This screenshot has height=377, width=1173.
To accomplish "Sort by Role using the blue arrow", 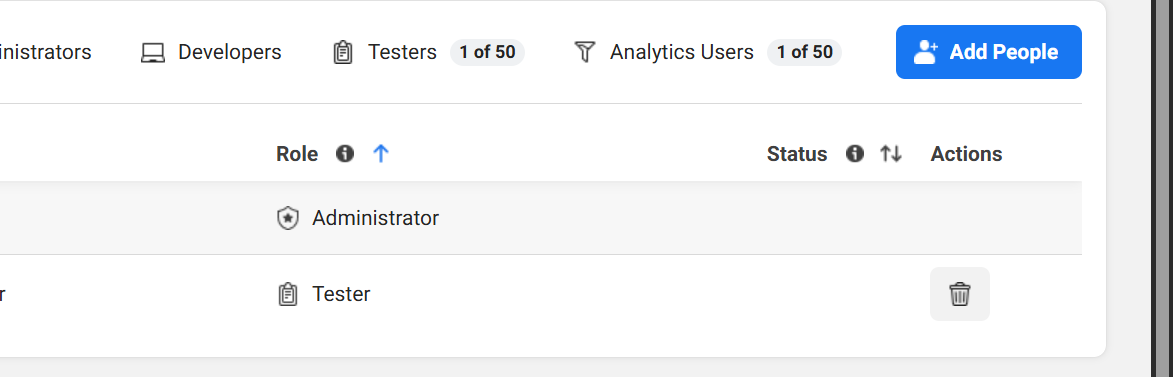I will point(381,153).
